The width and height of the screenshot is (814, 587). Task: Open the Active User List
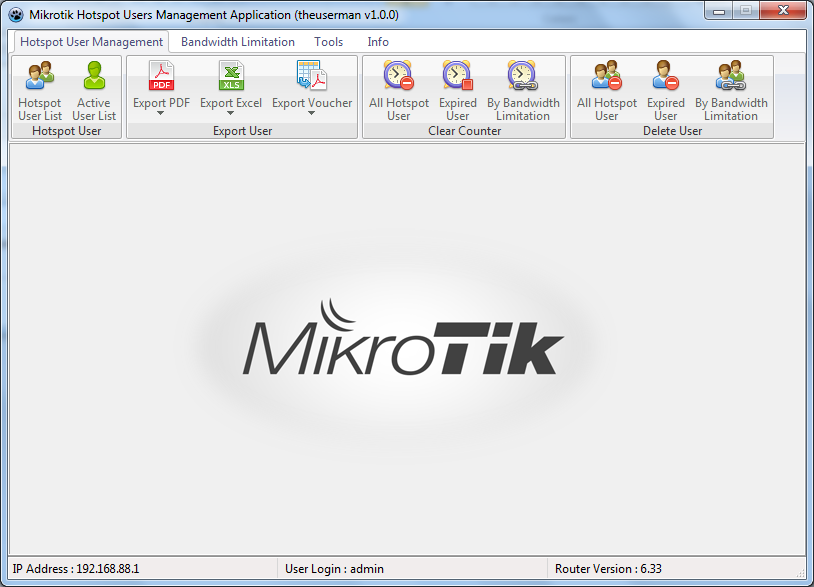click(x=94, y=90)
